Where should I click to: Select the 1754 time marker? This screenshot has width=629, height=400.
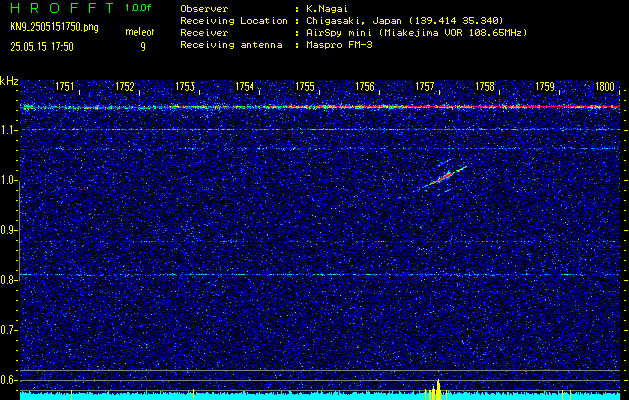pyautogui.click(x=245, y=86)
